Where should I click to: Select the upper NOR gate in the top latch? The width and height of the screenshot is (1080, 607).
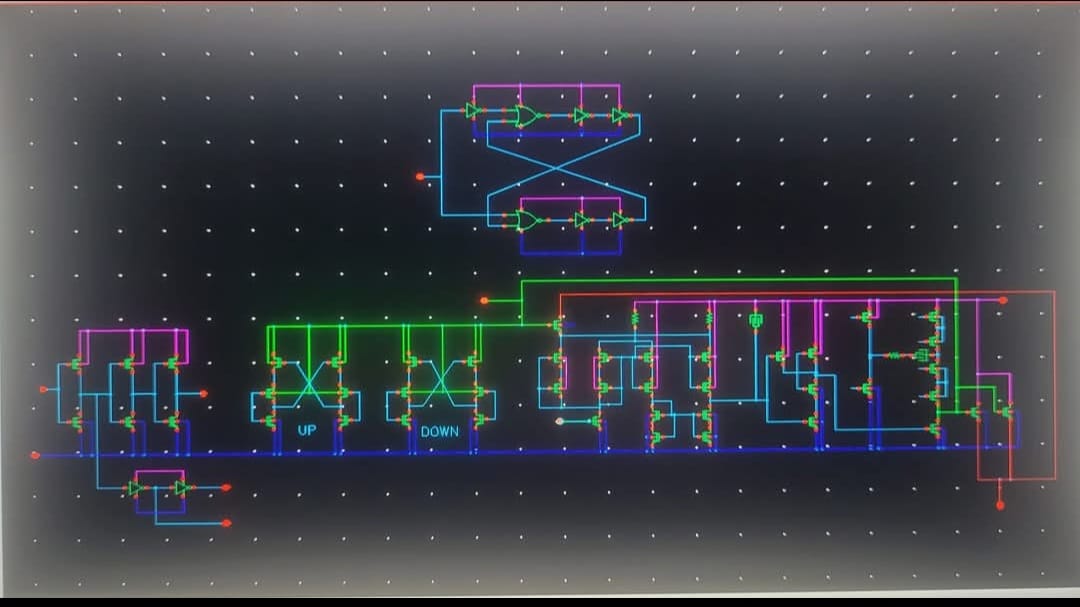tap(527, 116)
